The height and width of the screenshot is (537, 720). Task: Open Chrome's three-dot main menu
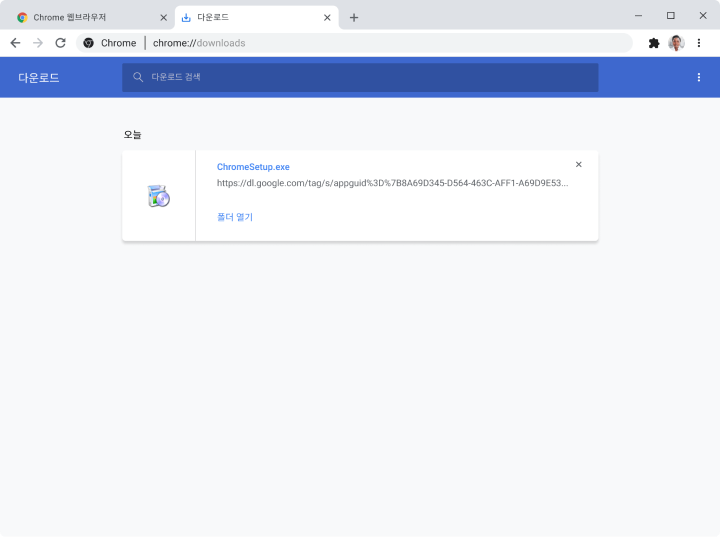point(699,43)
